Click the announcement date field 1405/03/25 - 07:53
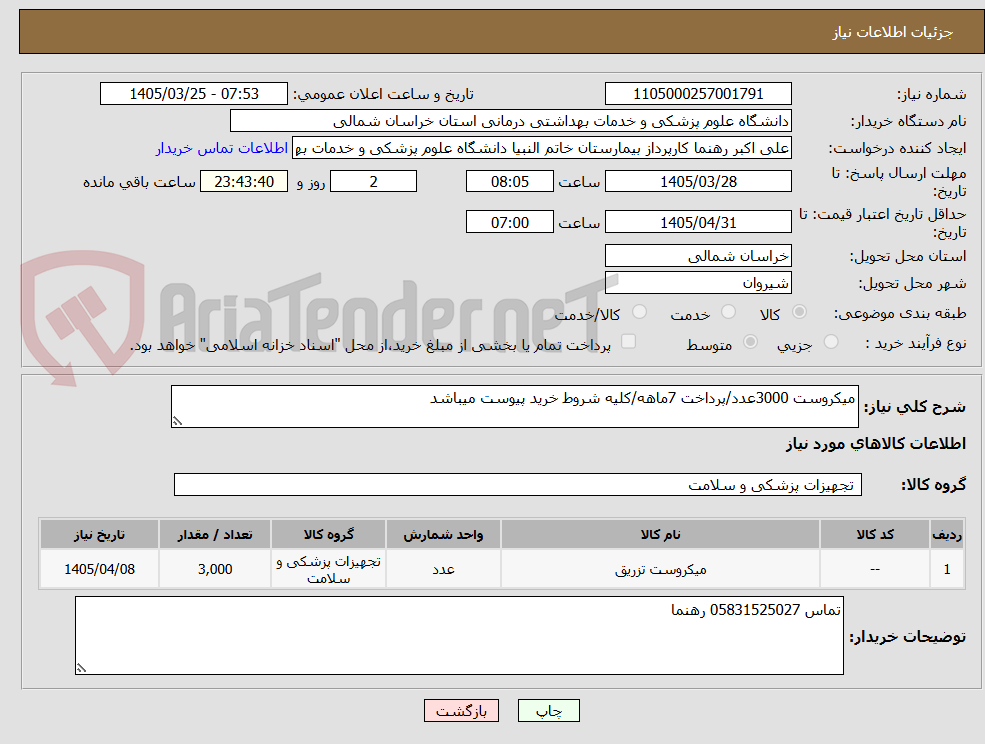 pos(193,94)
